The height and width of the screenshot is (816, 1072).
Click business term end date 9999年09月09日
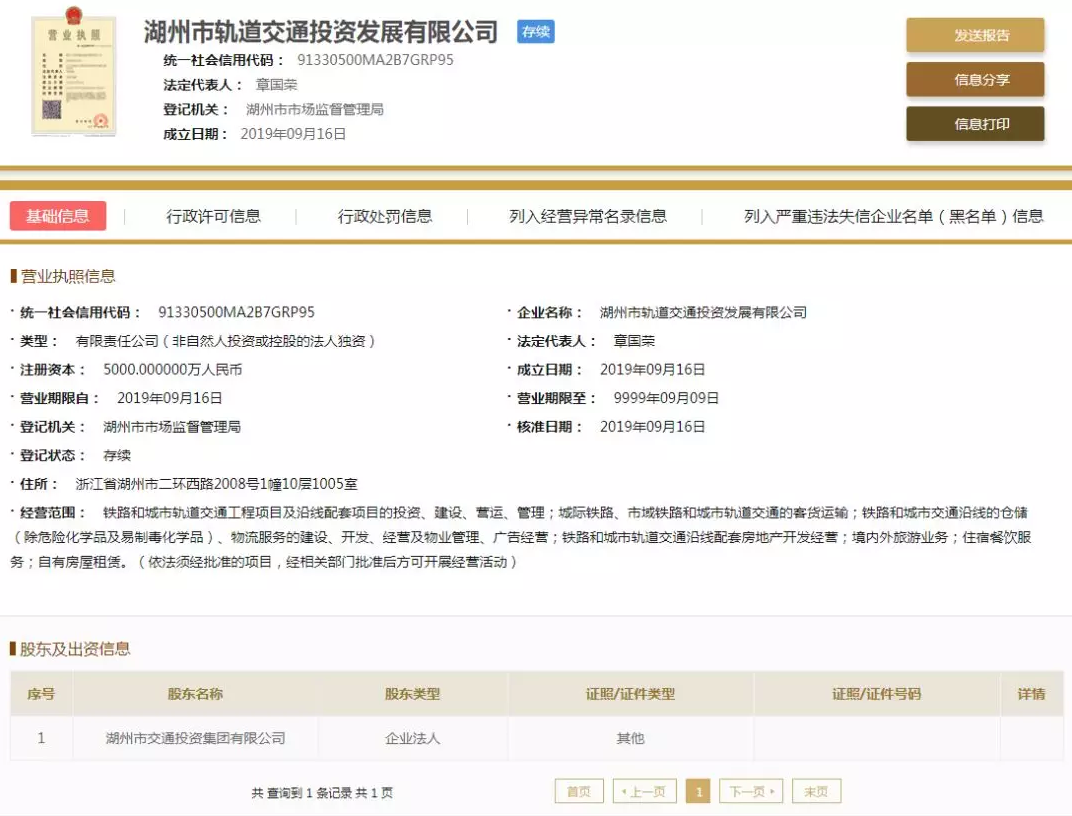pos(666,398)
